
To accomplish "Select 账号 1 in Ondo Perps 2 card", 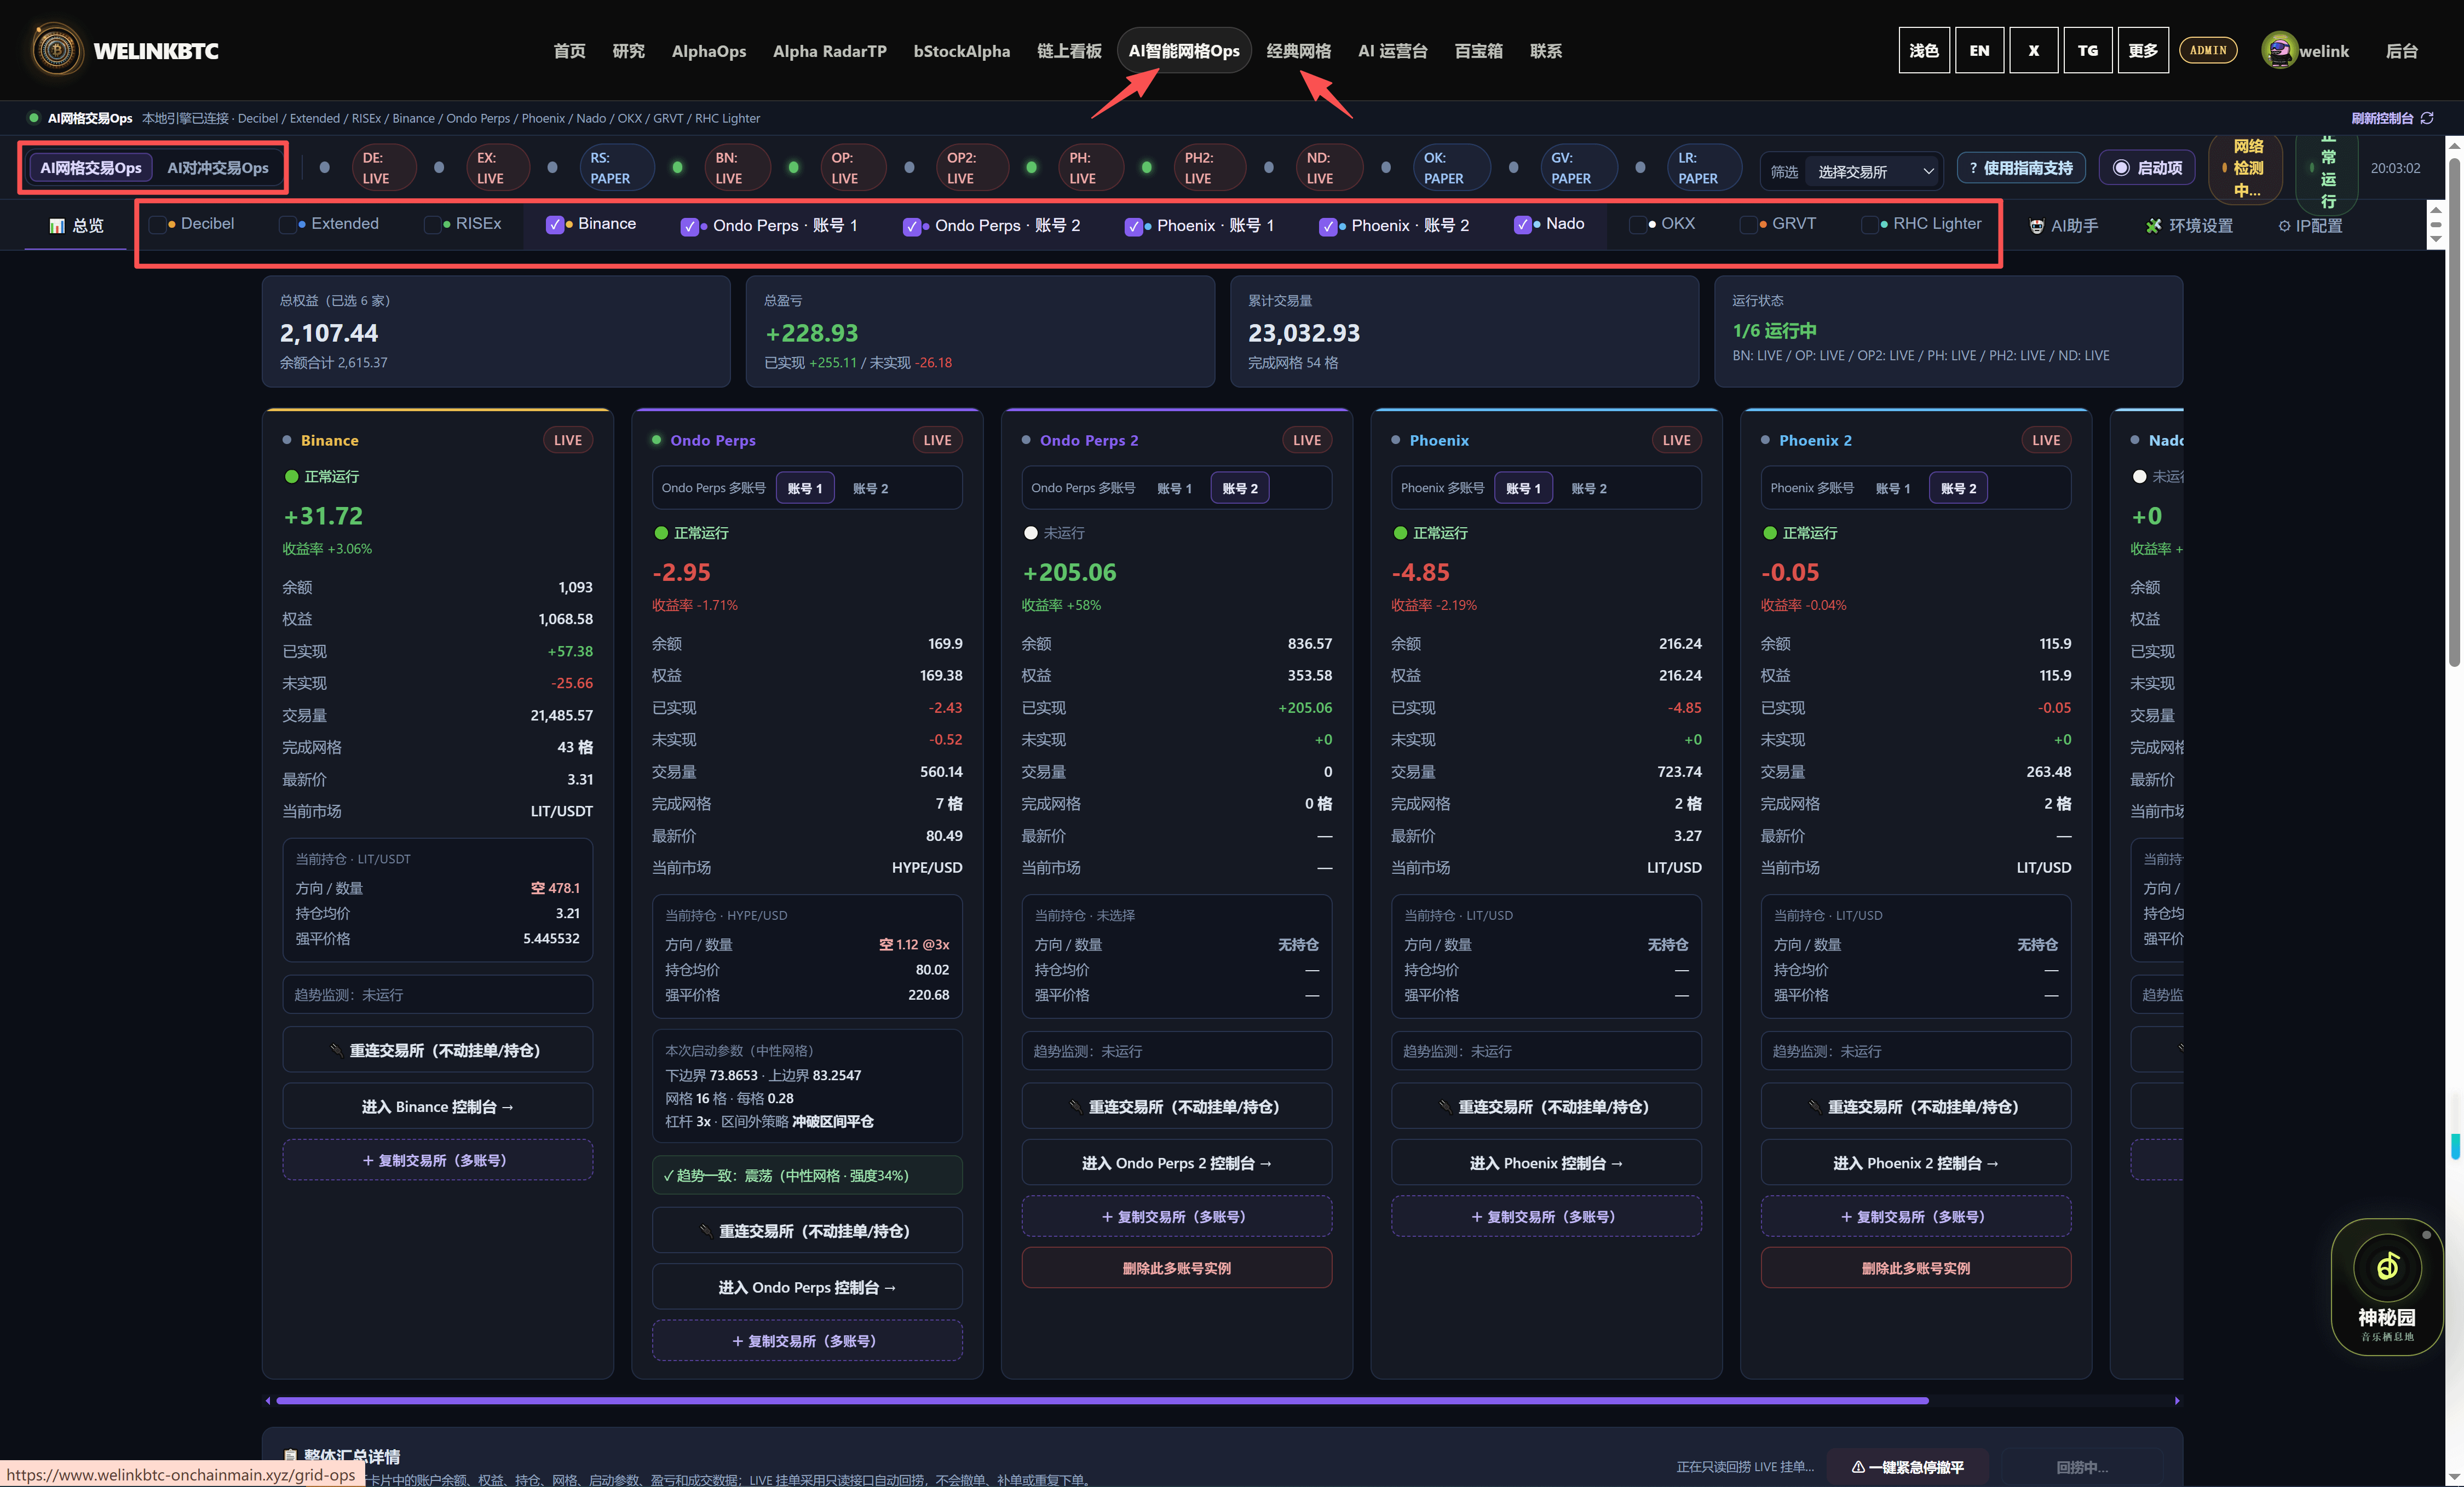I will coord(1174,488).
